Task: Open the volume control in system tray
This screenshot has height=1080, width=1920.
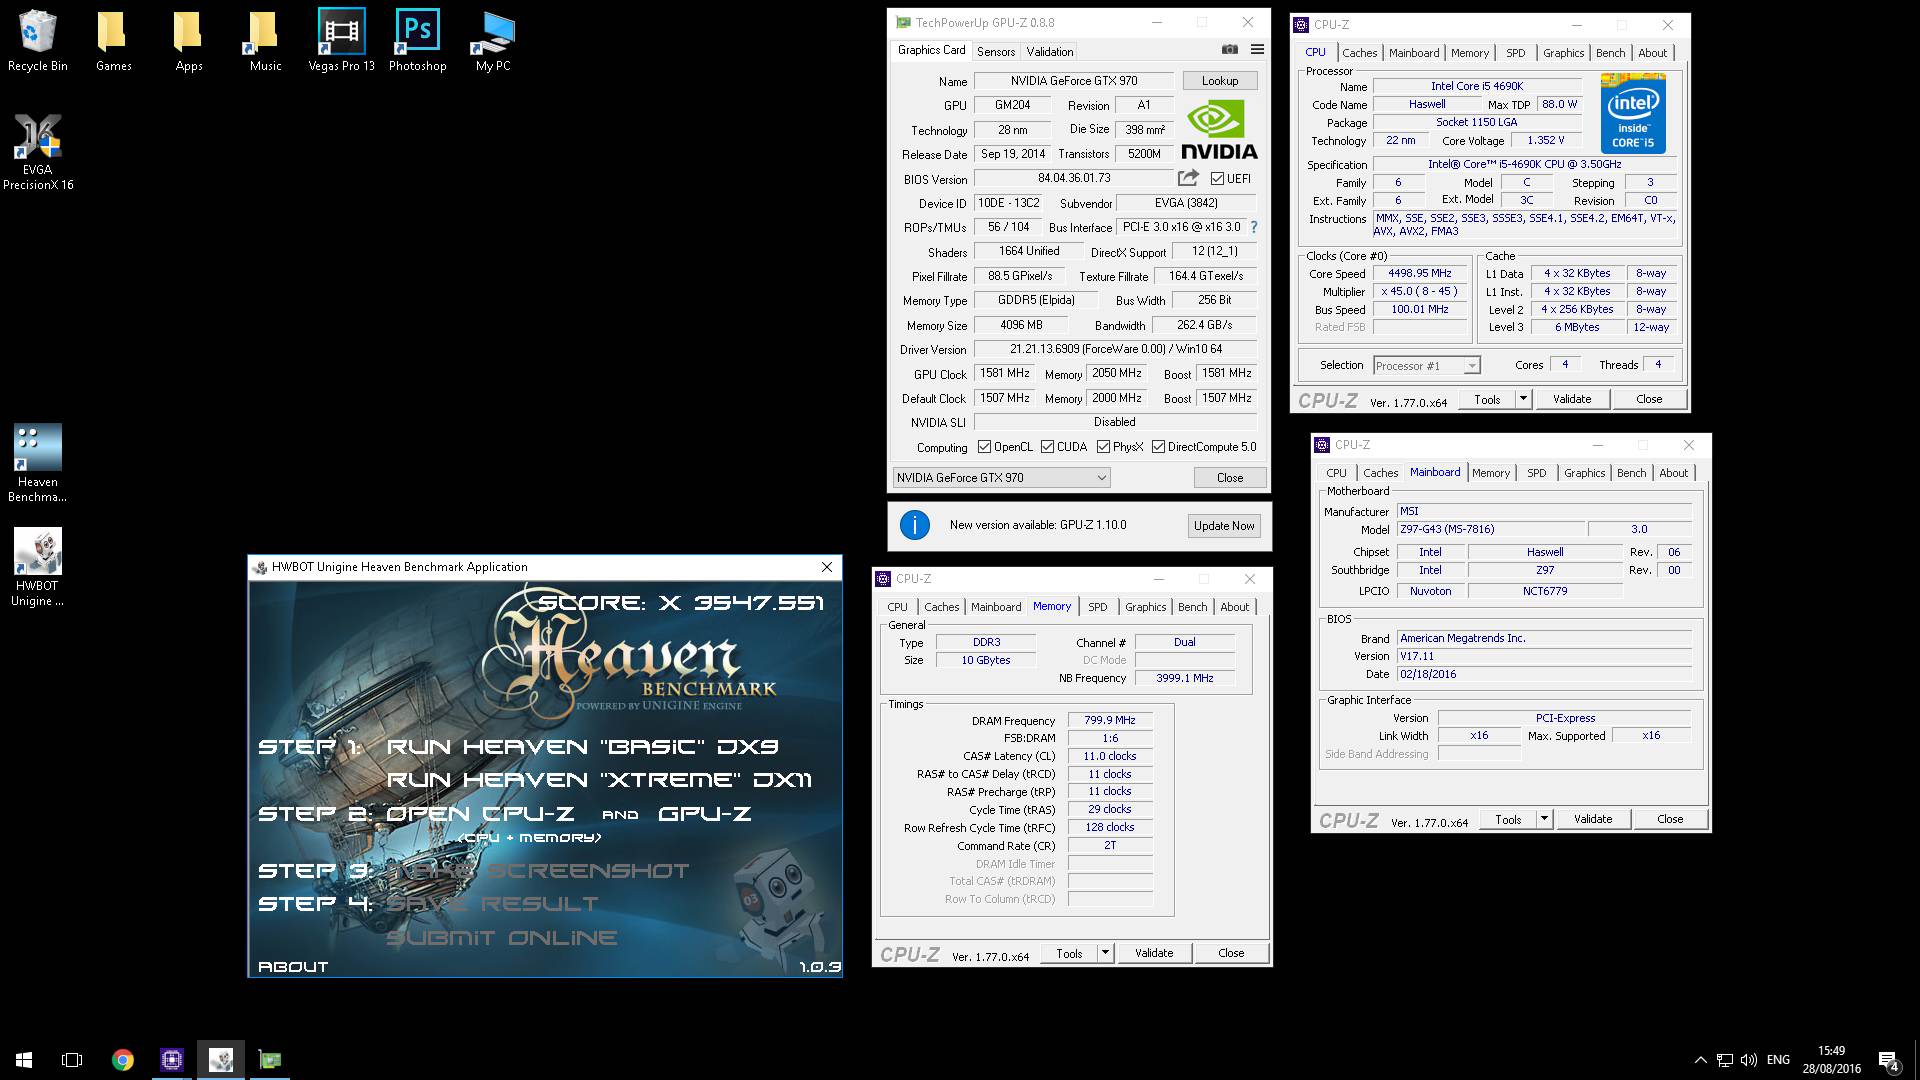Action: tap(1748, 1060)
